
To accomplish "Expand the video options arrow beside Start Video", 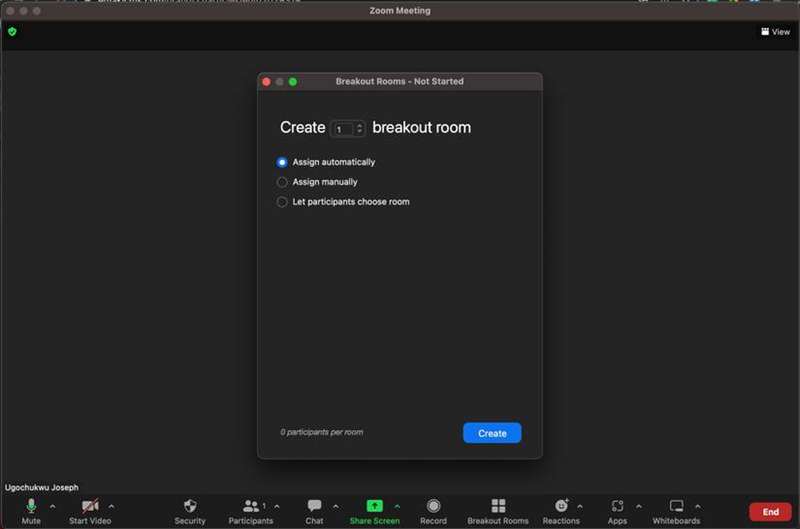I will [111, 506].
